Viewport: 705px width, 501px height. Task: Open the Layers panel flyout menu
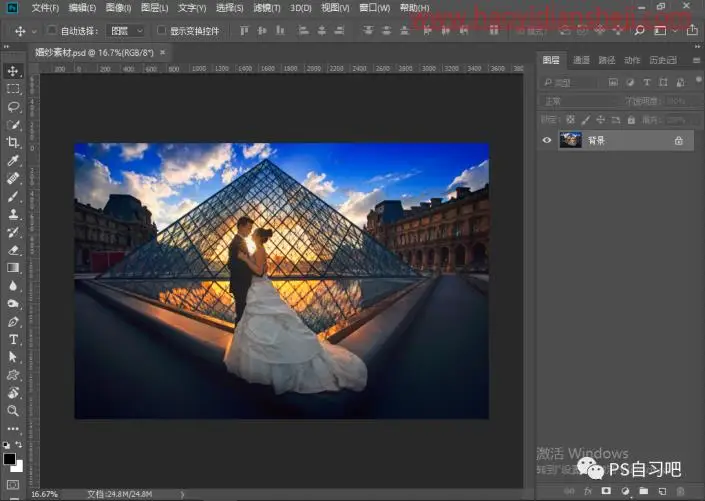click(696, 60)
